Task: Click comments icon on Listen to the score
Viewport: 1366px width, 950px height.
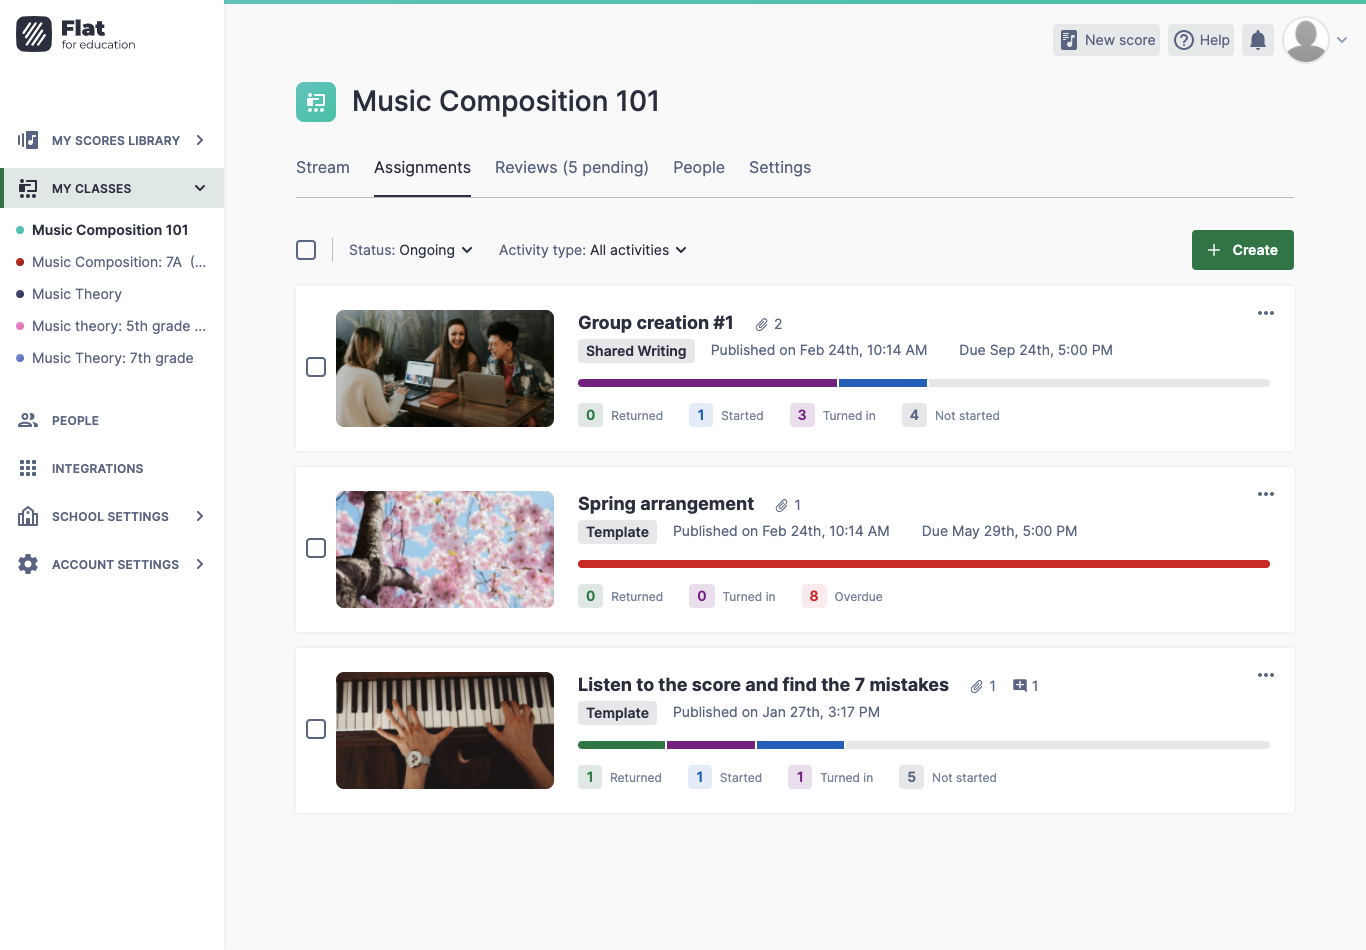Action: pos(1020,685)
